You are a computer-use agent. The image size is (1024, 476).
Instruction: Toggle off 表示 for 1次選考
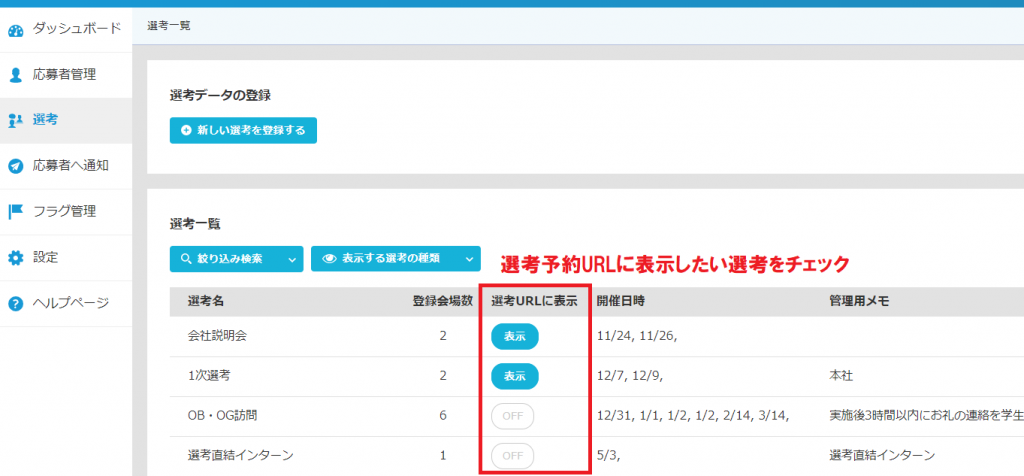(x=514, y=376)
